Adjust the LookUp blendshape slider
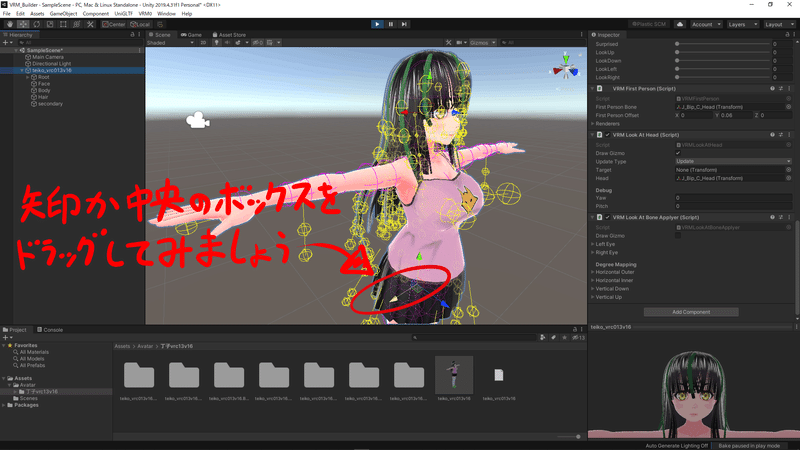Screen dimensions: 800x450 (x=723, y=53)
